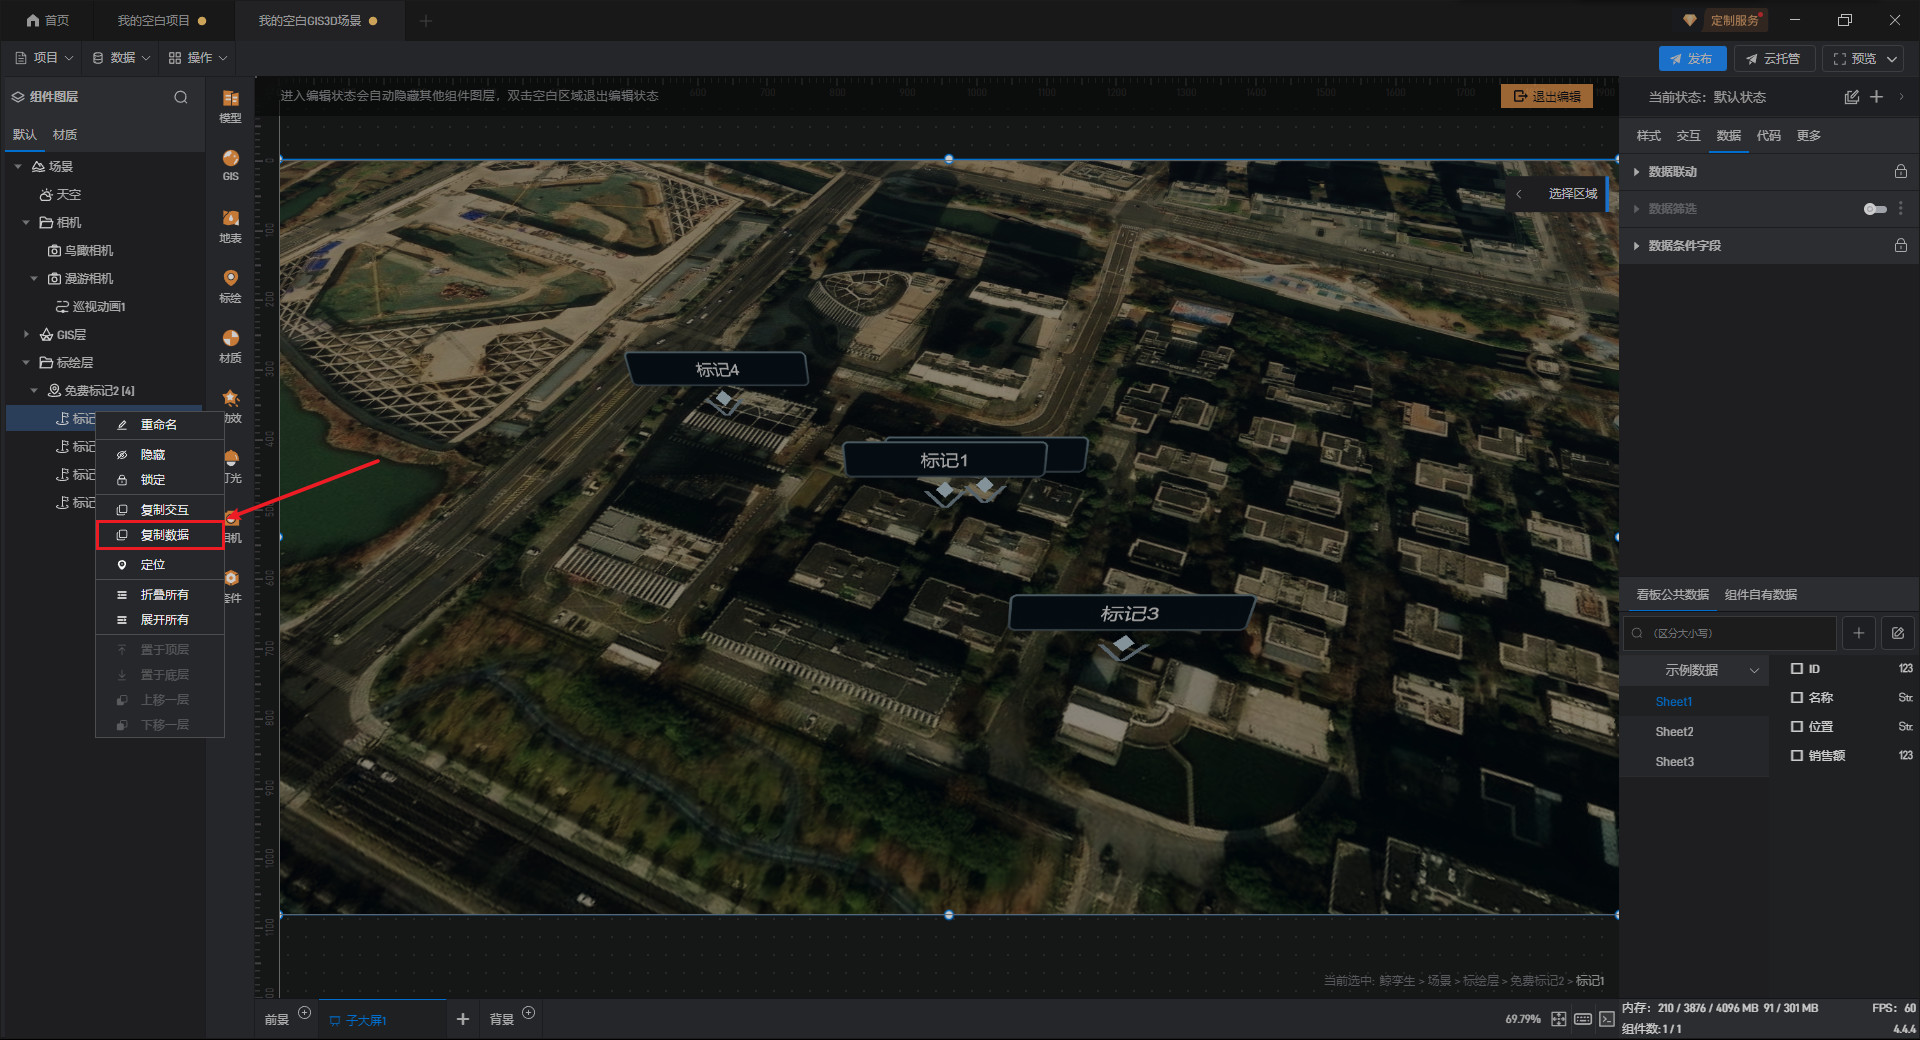Image resolution: width=1920 pixels, height=1040 pixels.
Task: Click the keyboard shortcuts icon in status bar
Action: (x=1583, y=1019)
